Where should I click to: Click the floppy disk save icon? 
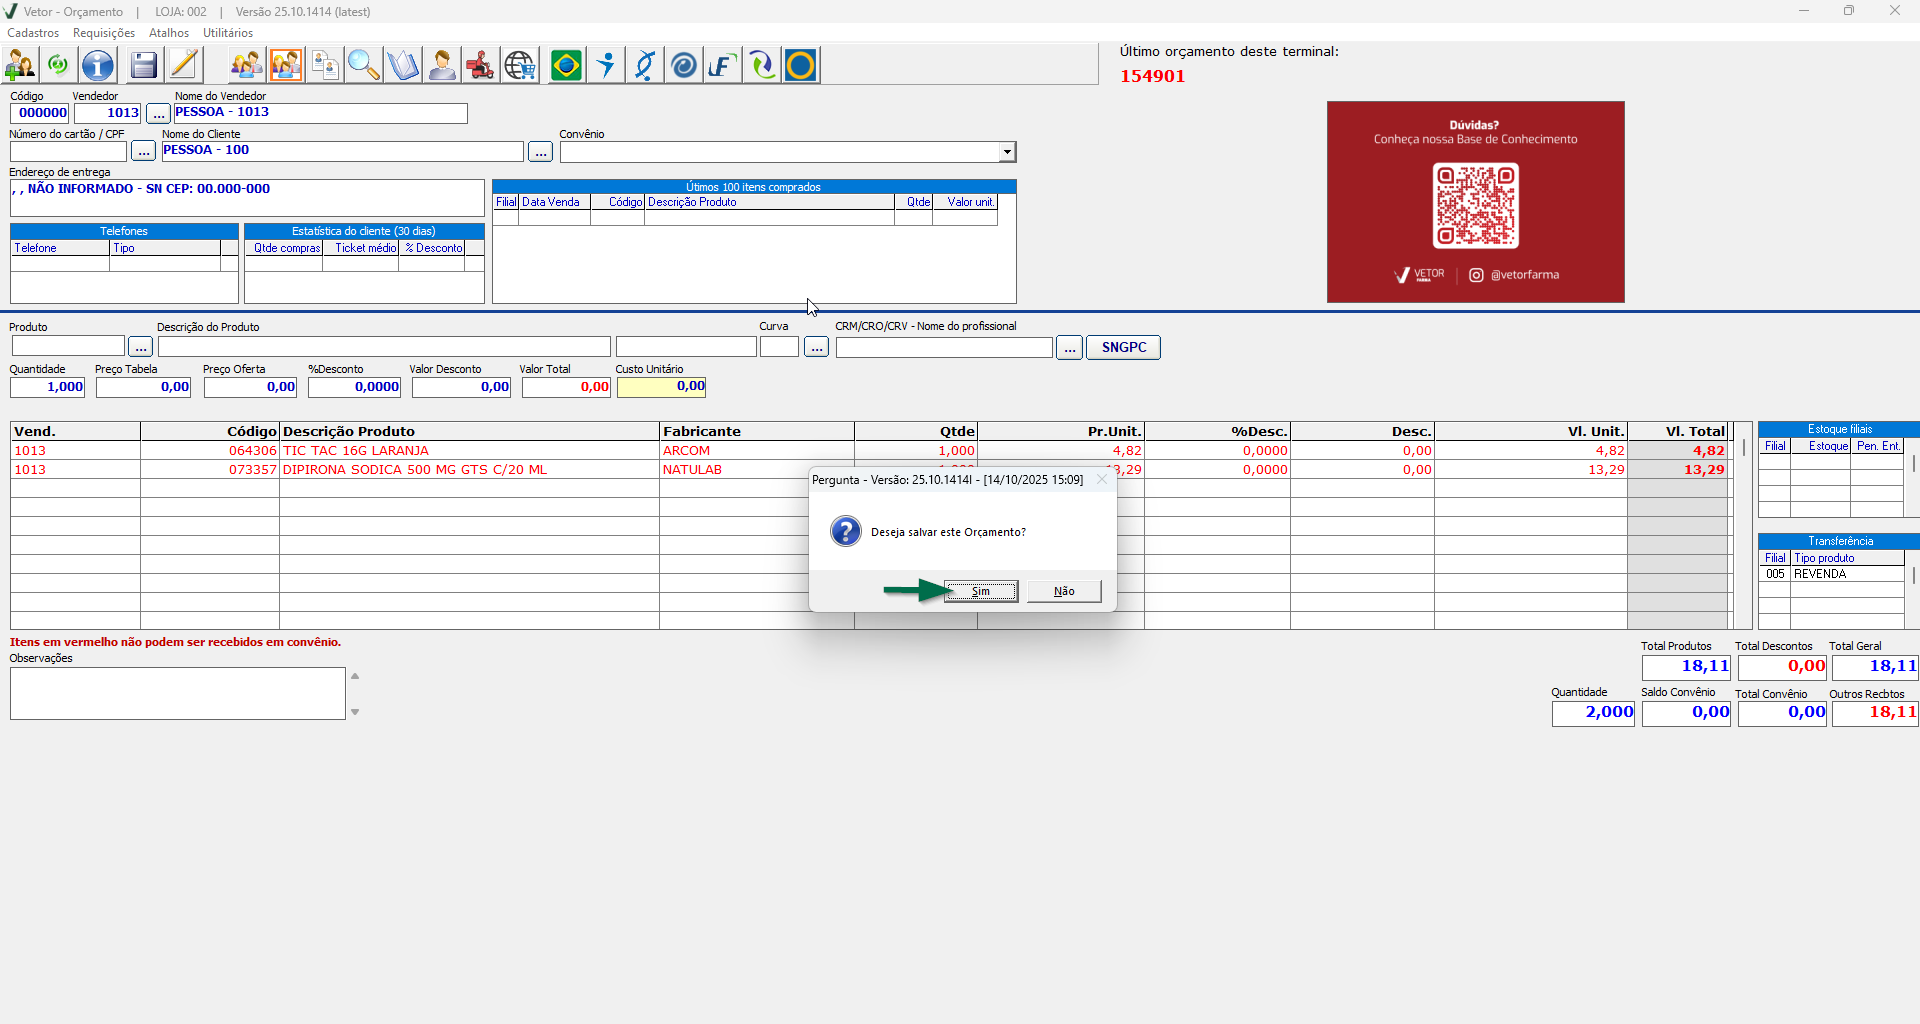tap(144, 66)
